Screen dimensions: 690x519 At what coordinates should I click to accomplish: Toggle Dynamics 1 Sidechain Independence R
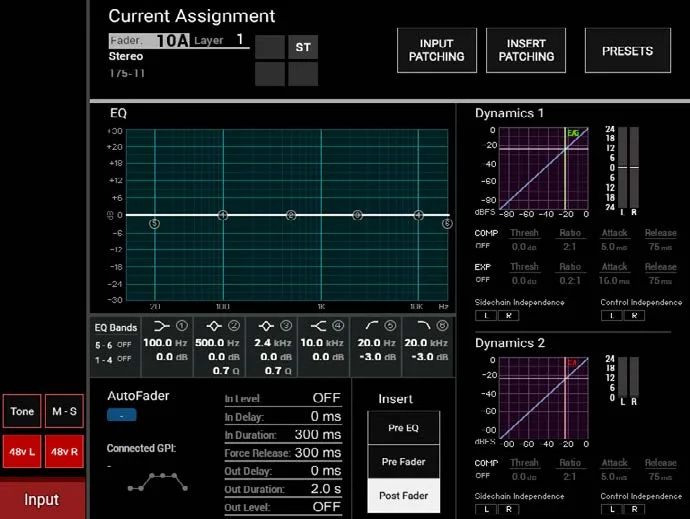[x=508, y=316]
